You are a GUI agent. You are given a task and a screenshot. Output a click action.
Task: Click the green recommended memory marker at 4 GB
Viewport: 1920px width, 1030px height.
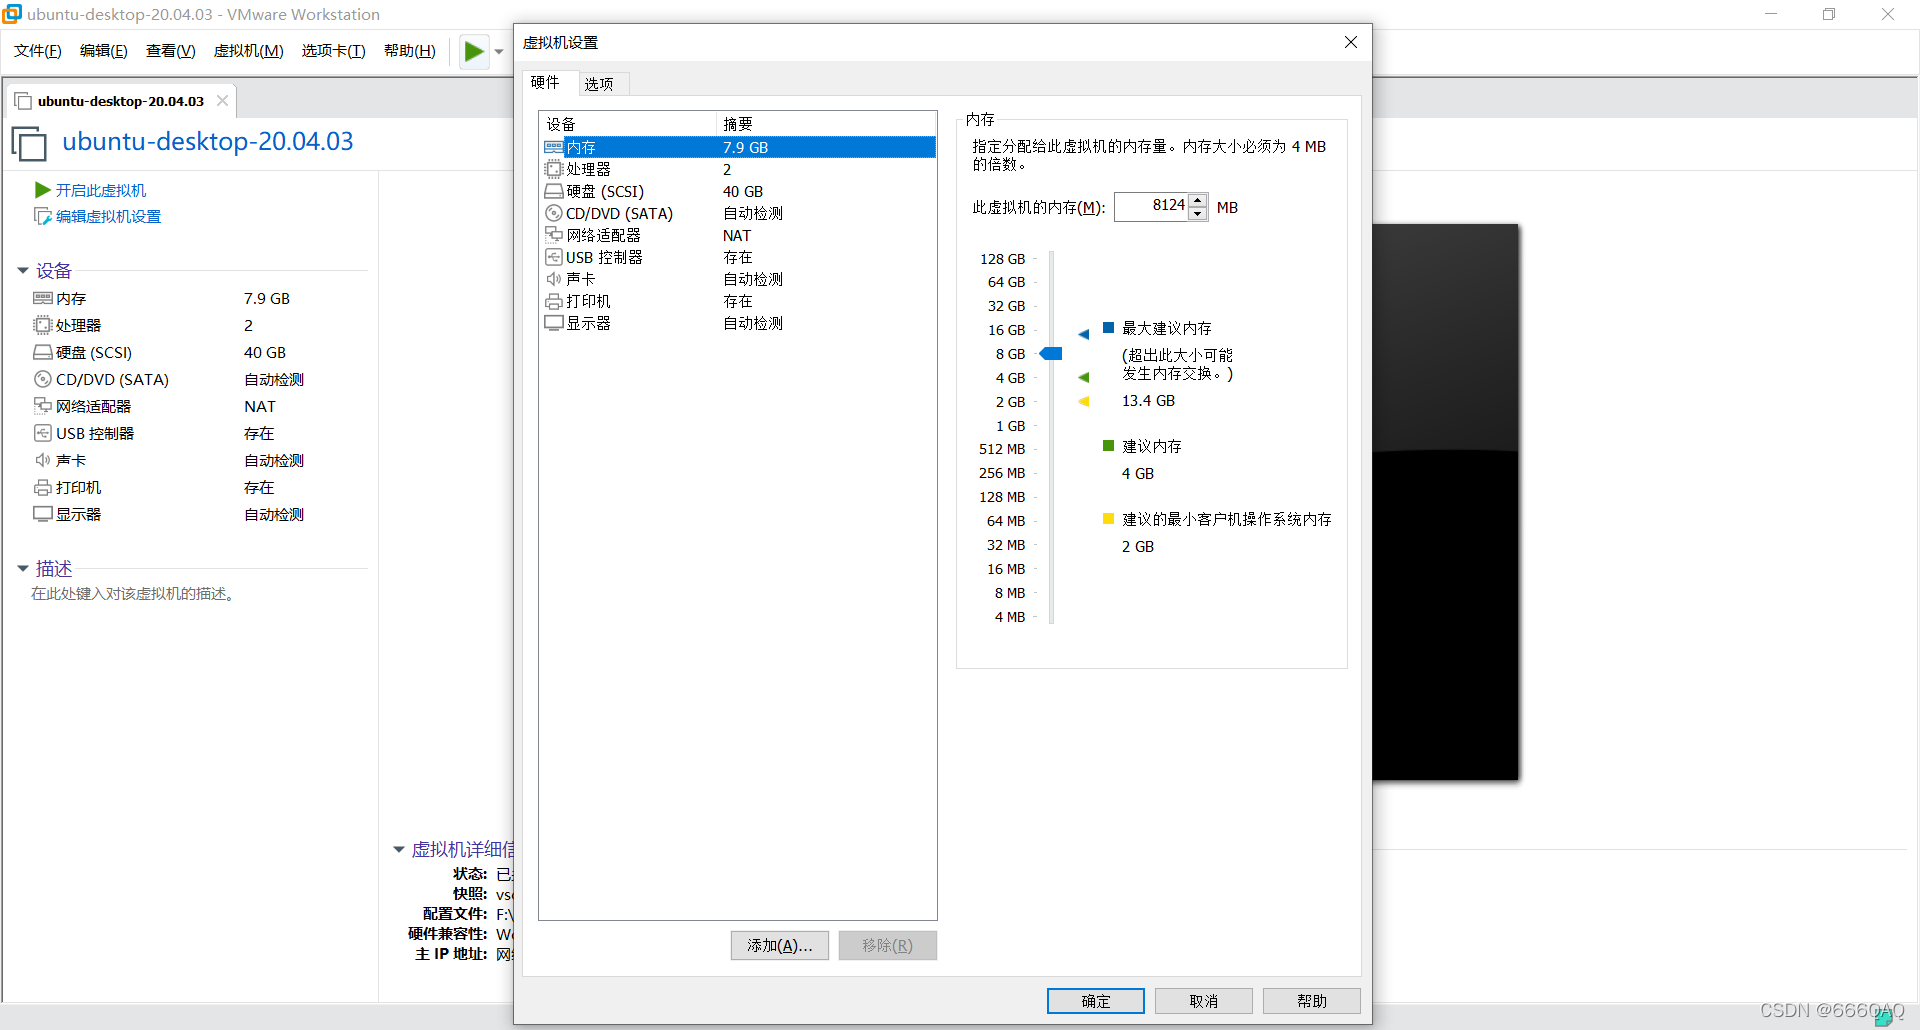click(1084, 377)
